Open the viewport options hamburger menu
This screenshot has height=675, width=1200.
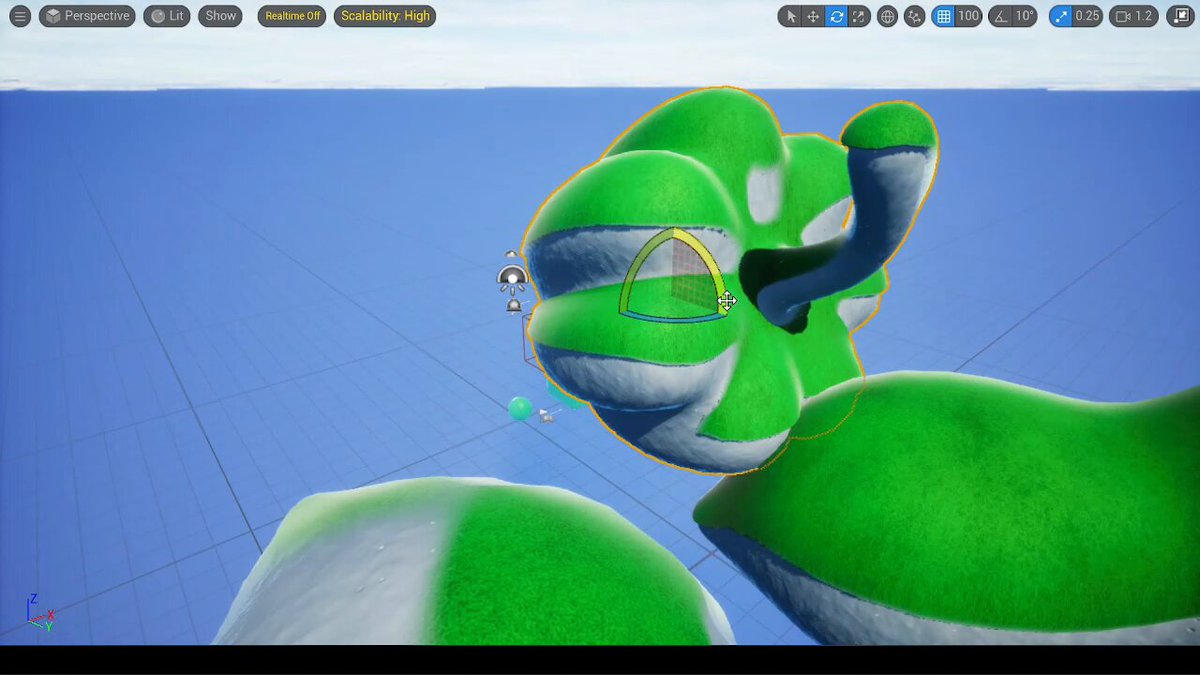pyautogui.click(x=20, y=16)
